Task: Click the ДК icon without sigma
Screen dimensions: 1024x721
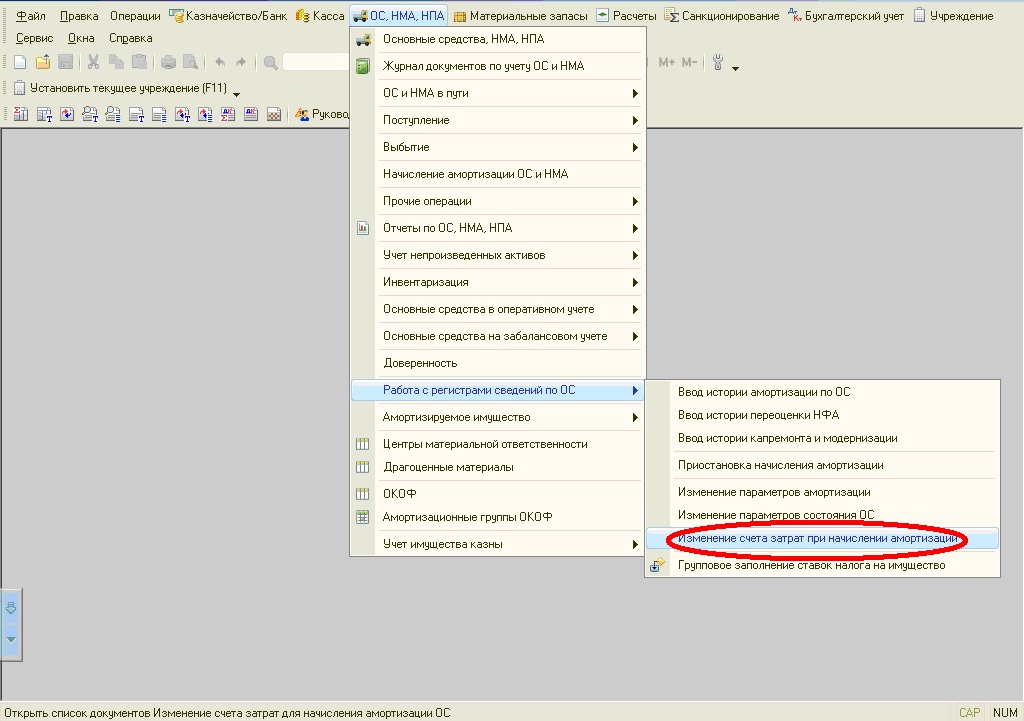Action: 251,114
